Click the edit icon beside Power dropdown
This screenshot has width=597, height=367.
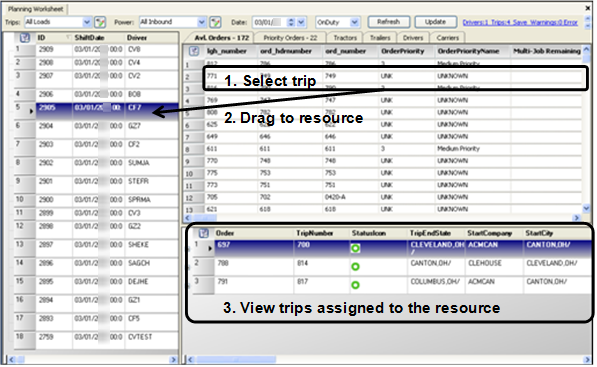click(x=215, y=22)
